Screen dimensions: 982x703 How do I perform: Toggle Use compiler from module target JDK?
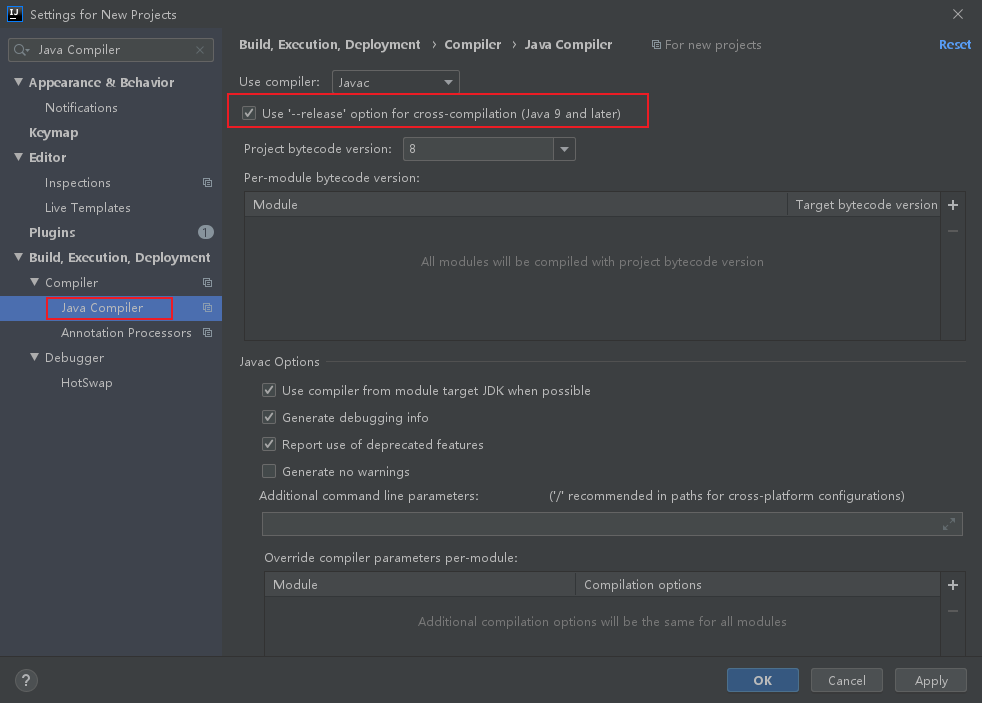[269, 391]
